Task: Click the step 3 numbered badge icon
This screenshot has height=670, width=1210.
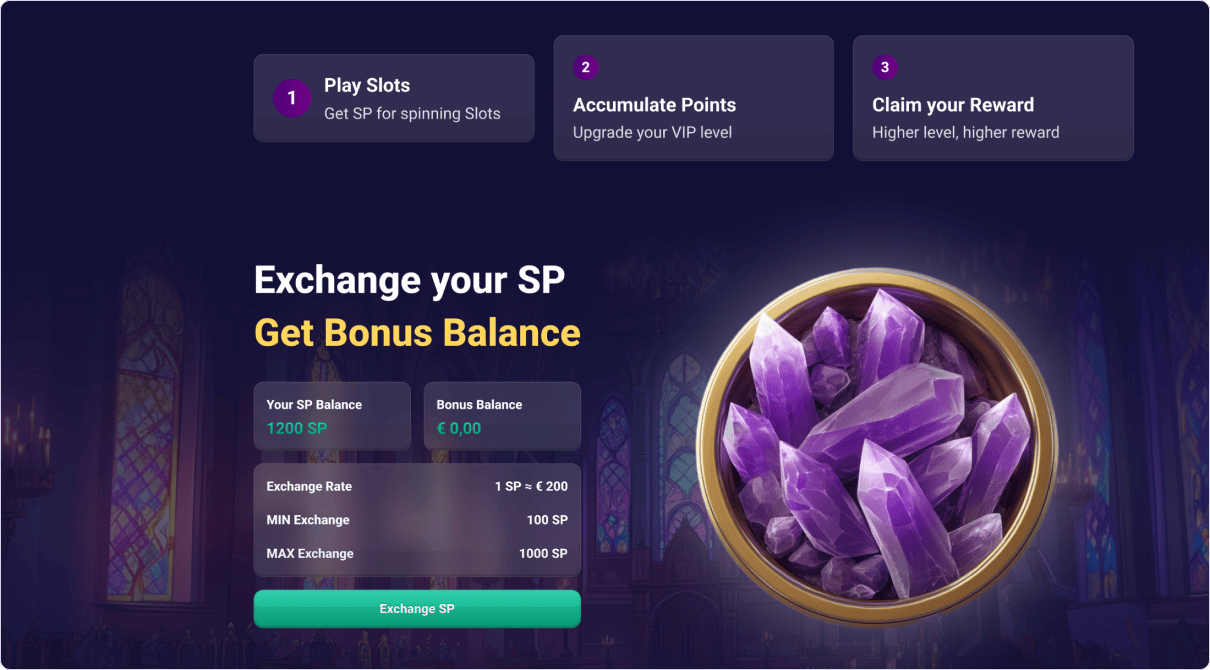Action: 885,67
